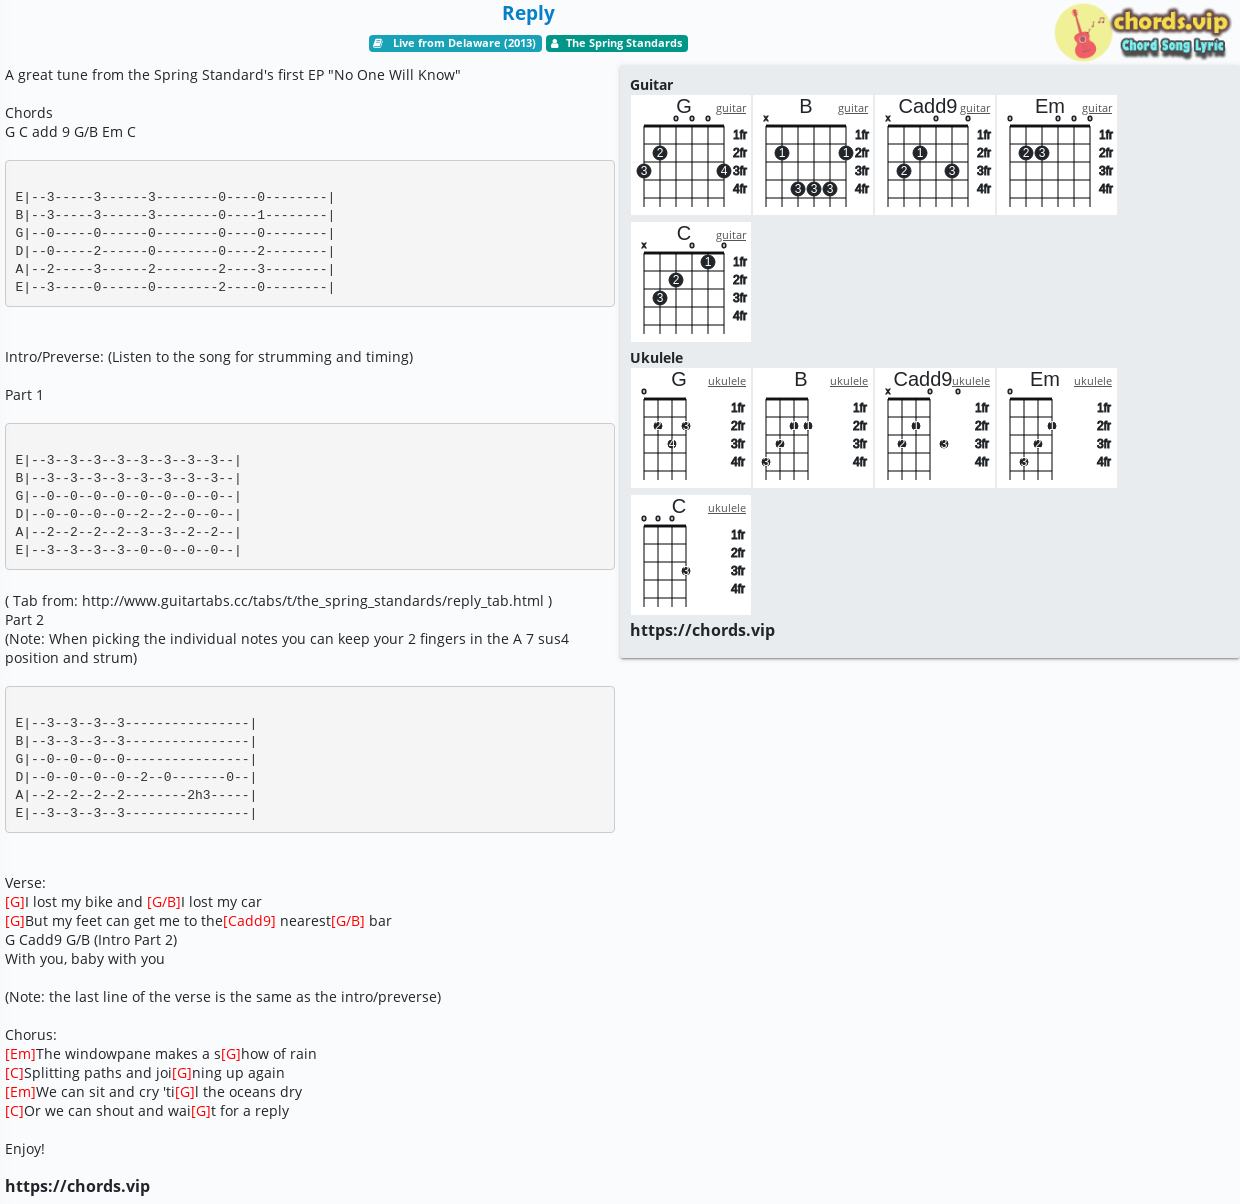Select the ukulele Cadd9 chord diagram

click(935, 428)
